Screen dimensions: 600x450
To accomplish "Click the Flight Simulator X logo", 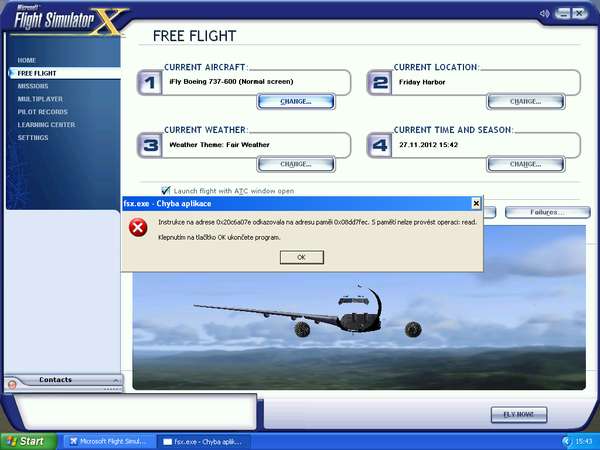I will pos(69,21).
